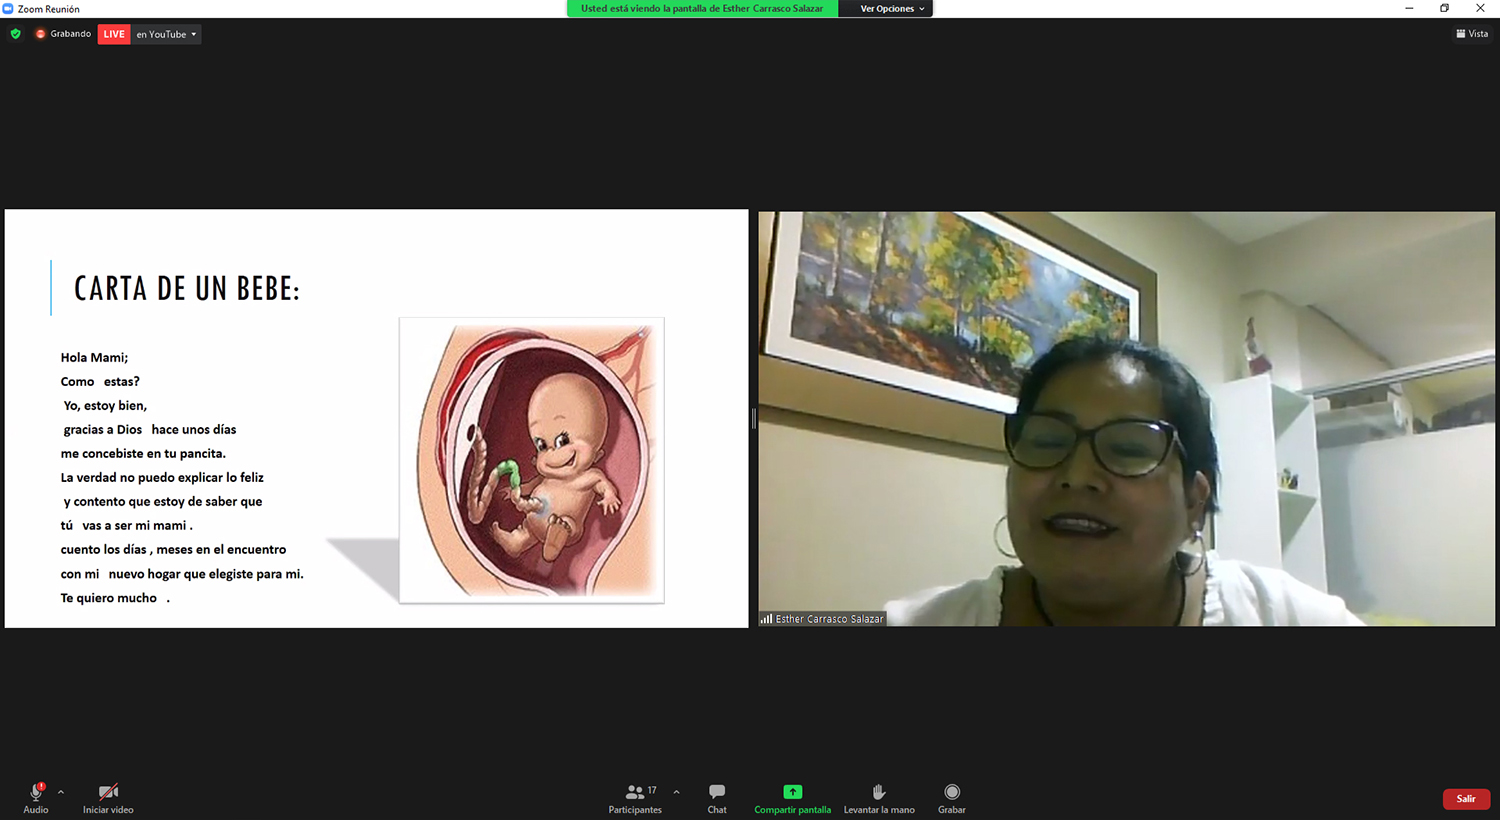This screenshot has height=820, width=1500.
Task: Click the Zoom app icon in title bar
Action: [x=8, y=9]
